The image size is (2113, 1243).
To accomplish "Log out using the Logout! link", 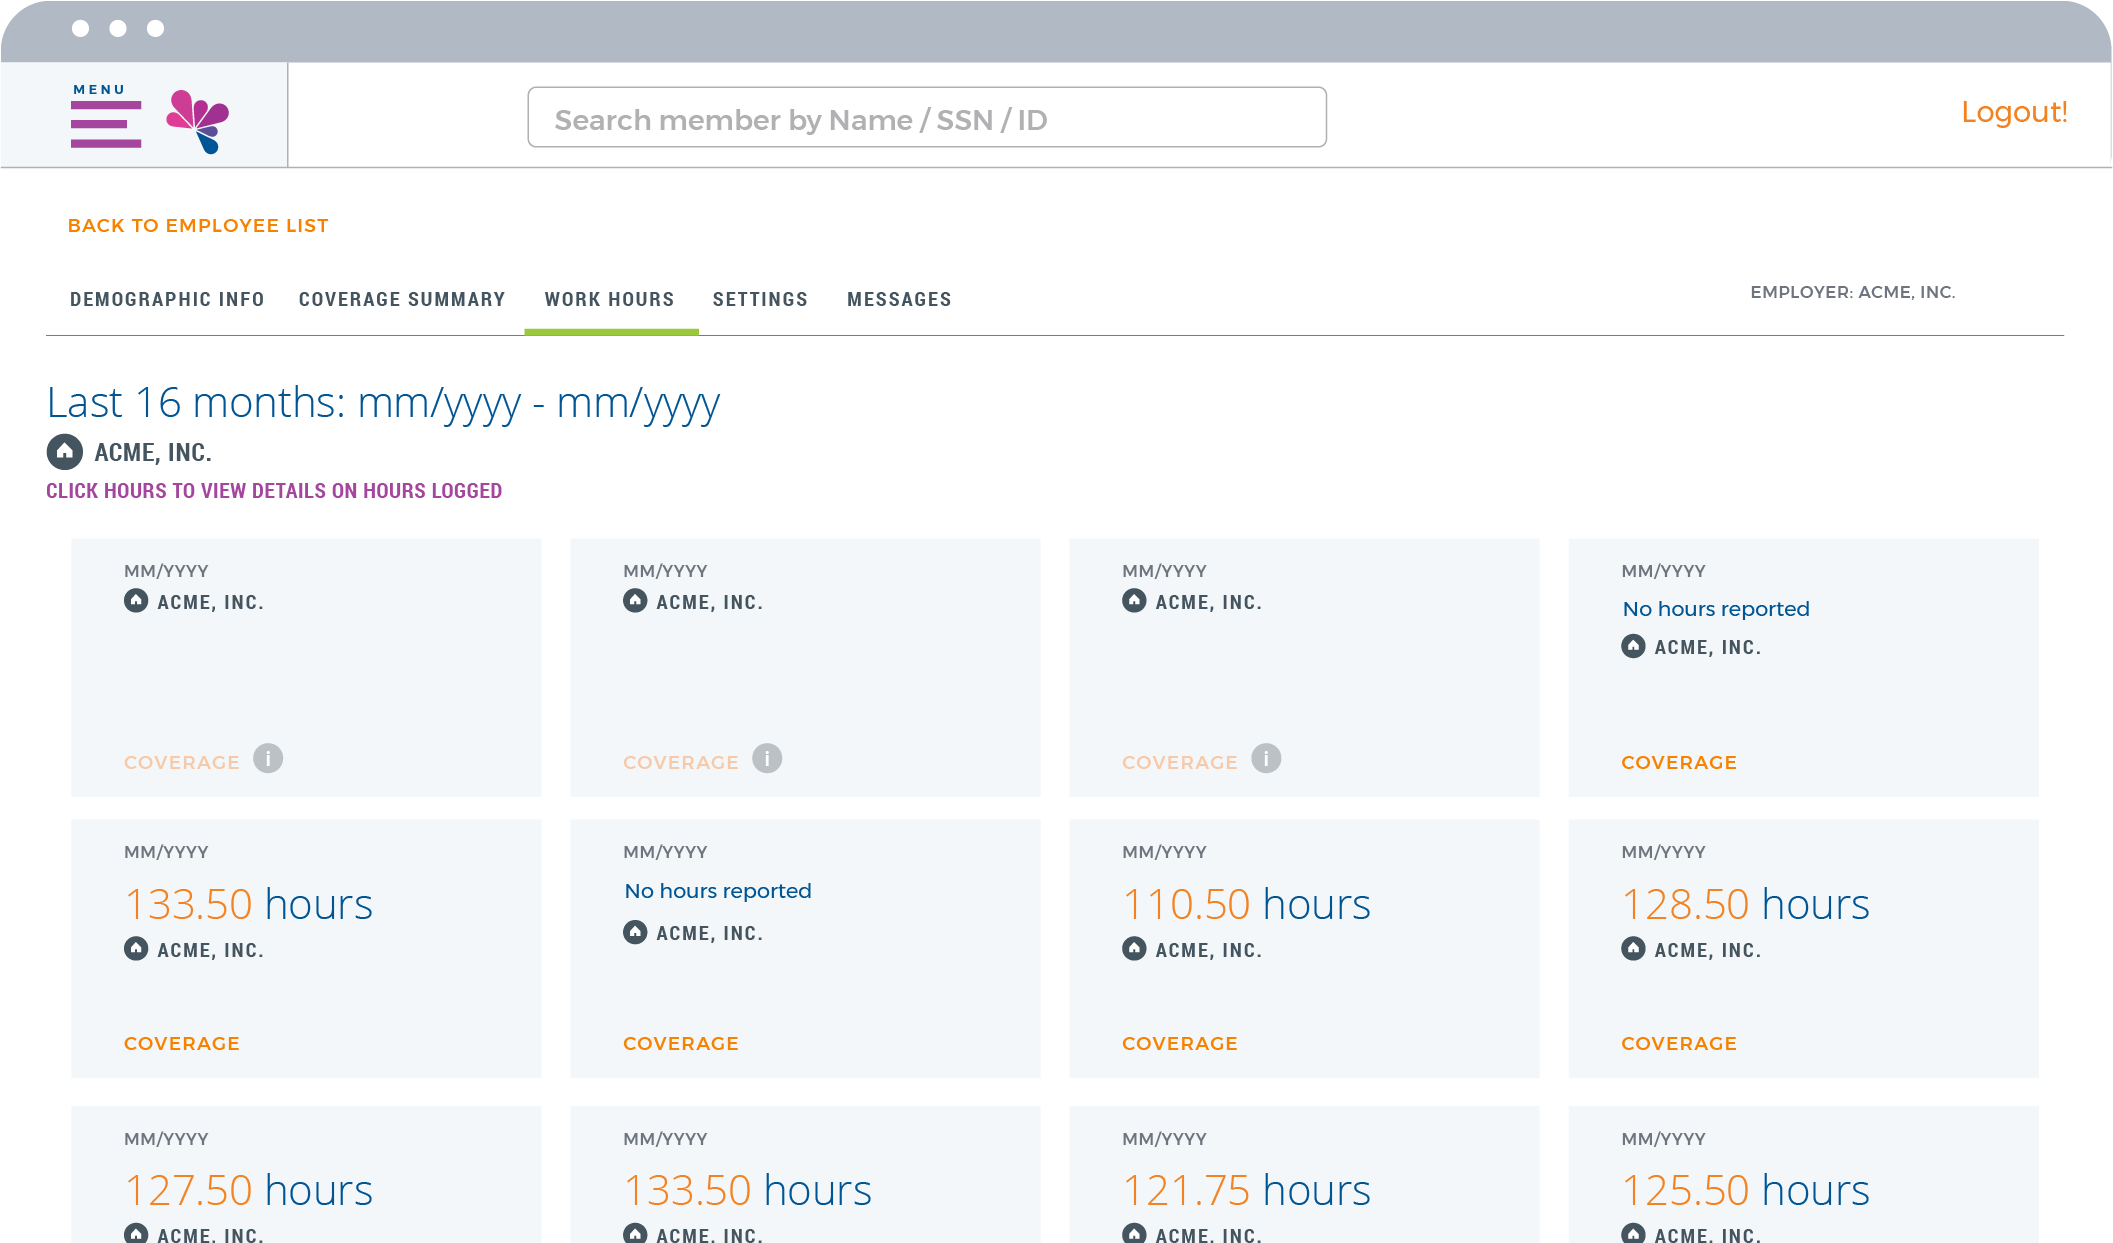I will [x=2013, y=112].
